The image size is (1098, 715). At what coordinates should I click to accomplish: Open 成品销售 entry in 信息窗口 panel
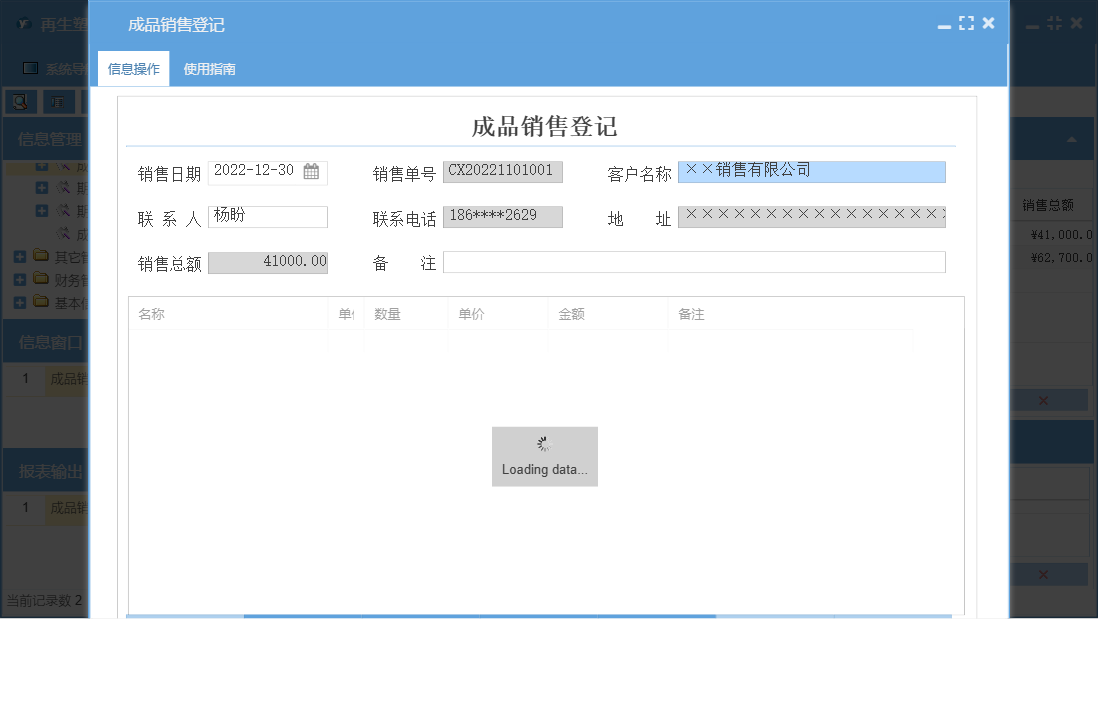[x=66, y=379]
